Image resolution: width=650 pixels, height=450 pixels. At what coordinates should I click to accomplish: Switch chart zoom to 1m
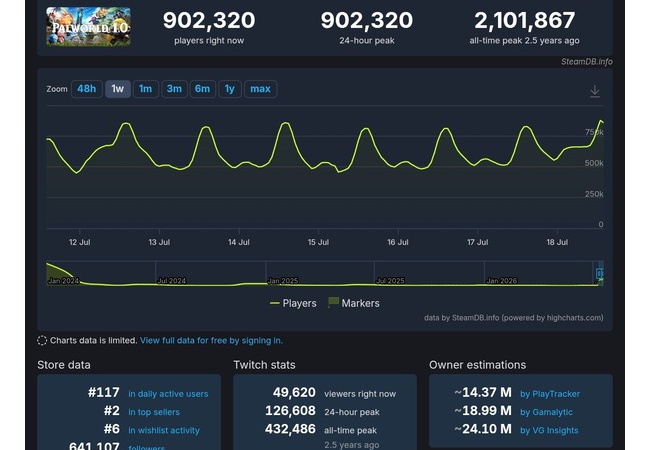[146, 89]
